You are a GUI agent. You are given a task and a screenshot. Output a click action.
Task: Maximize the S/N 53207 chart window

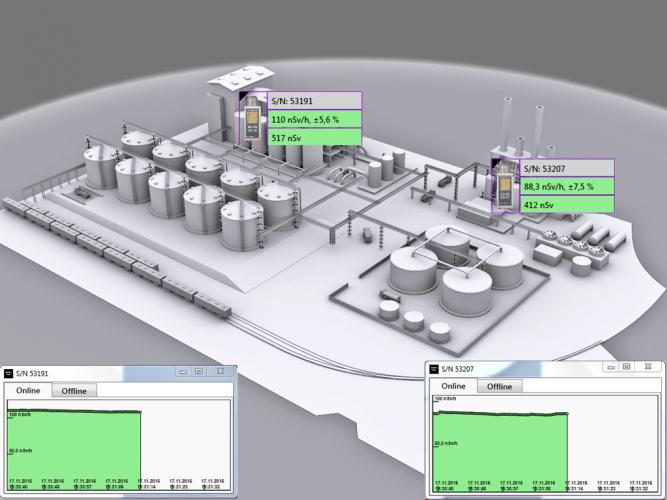[x=626, y=367]
